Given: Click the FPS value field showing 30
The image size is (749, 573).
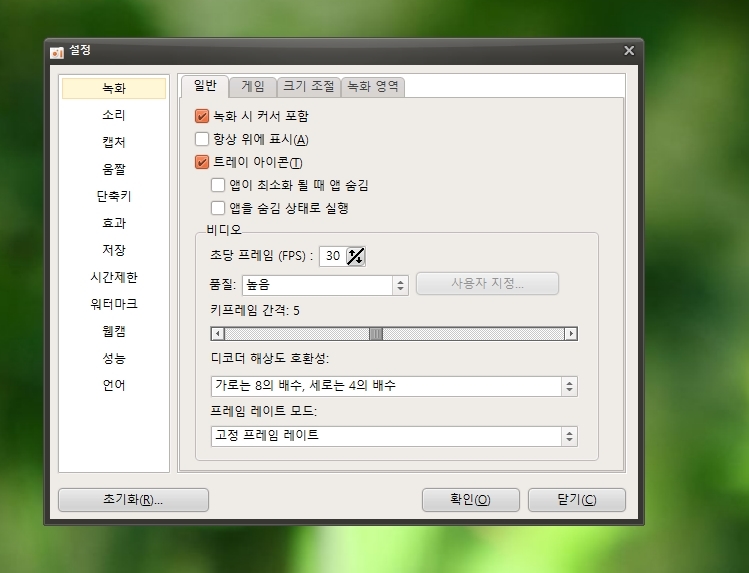Looking at the screenshot, I should tap(333, 256).
